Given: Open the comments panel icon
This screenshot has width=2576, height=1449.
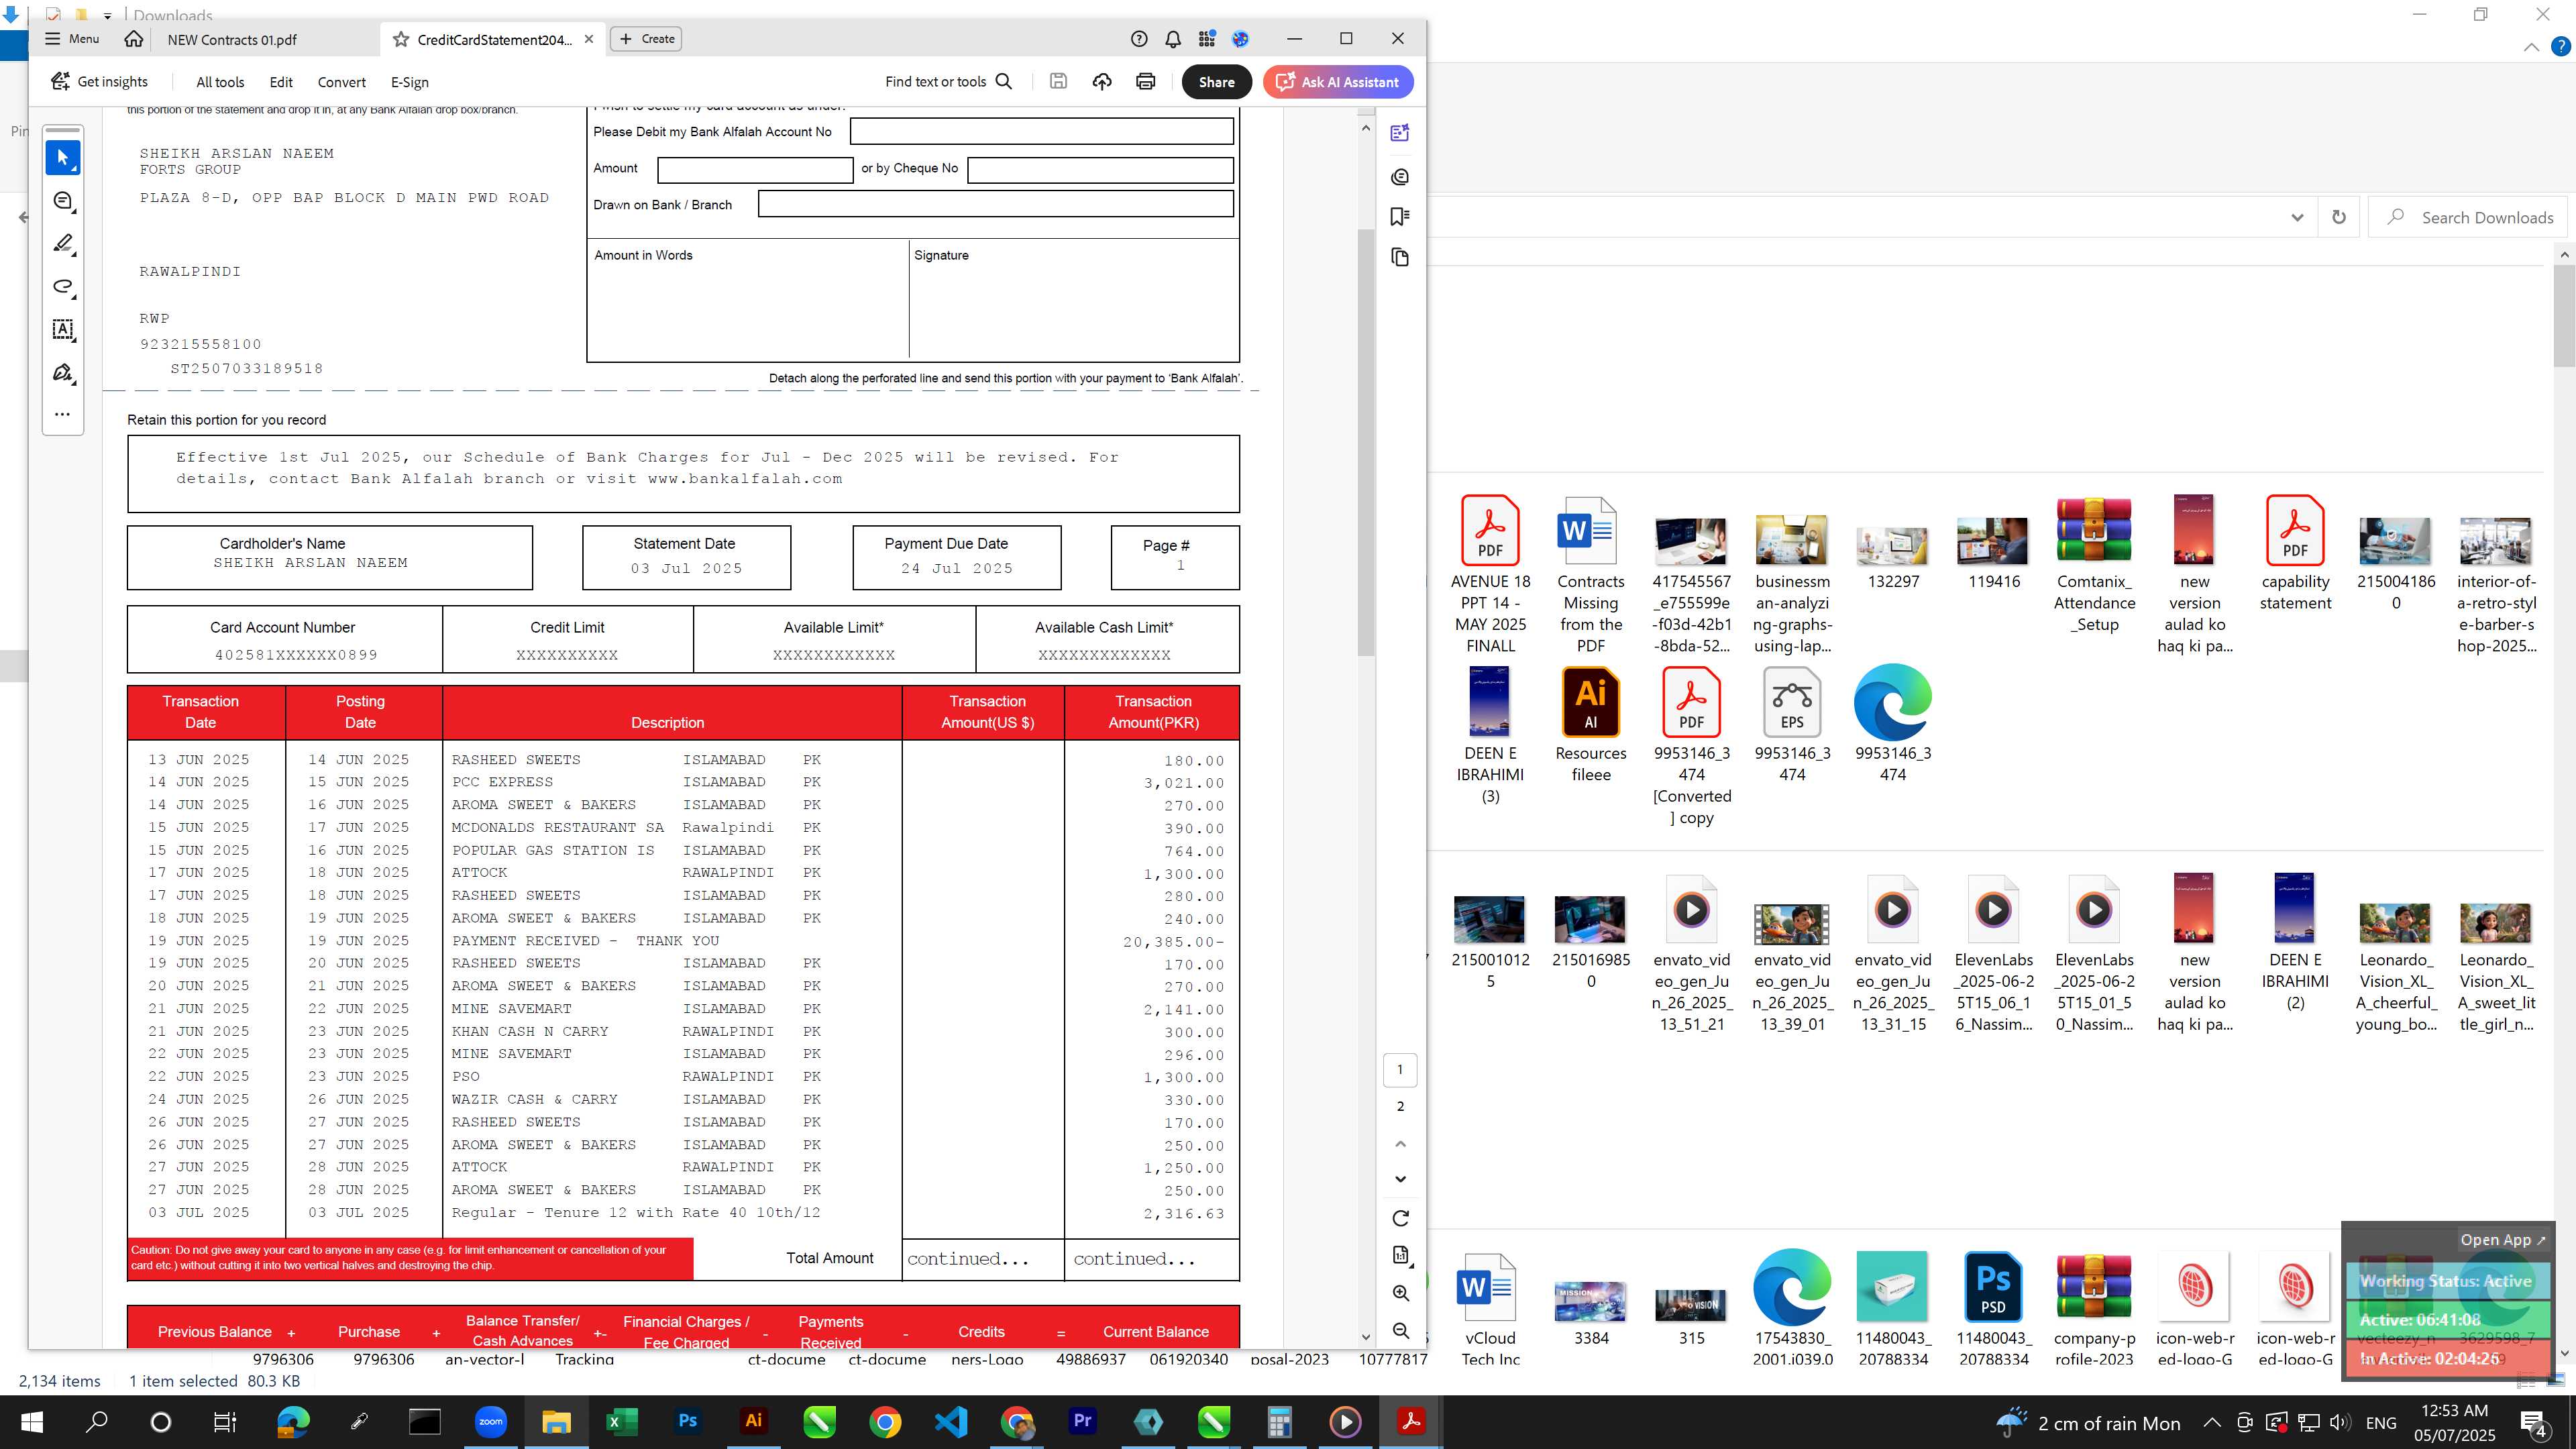Looking at the screenshot, I should coord(1400,177).
